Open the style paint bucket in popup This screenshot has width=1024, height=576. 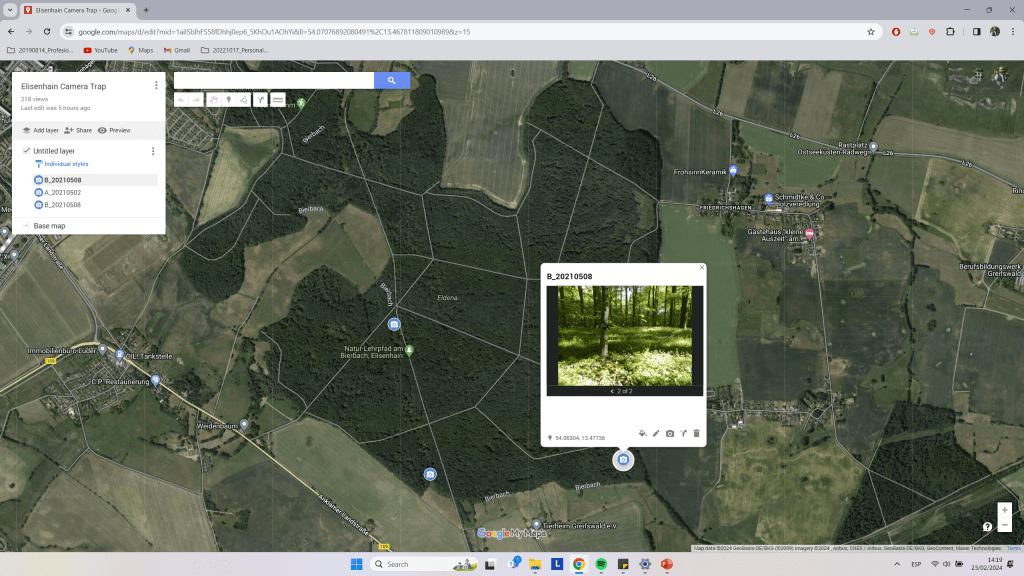coord(643,433)
